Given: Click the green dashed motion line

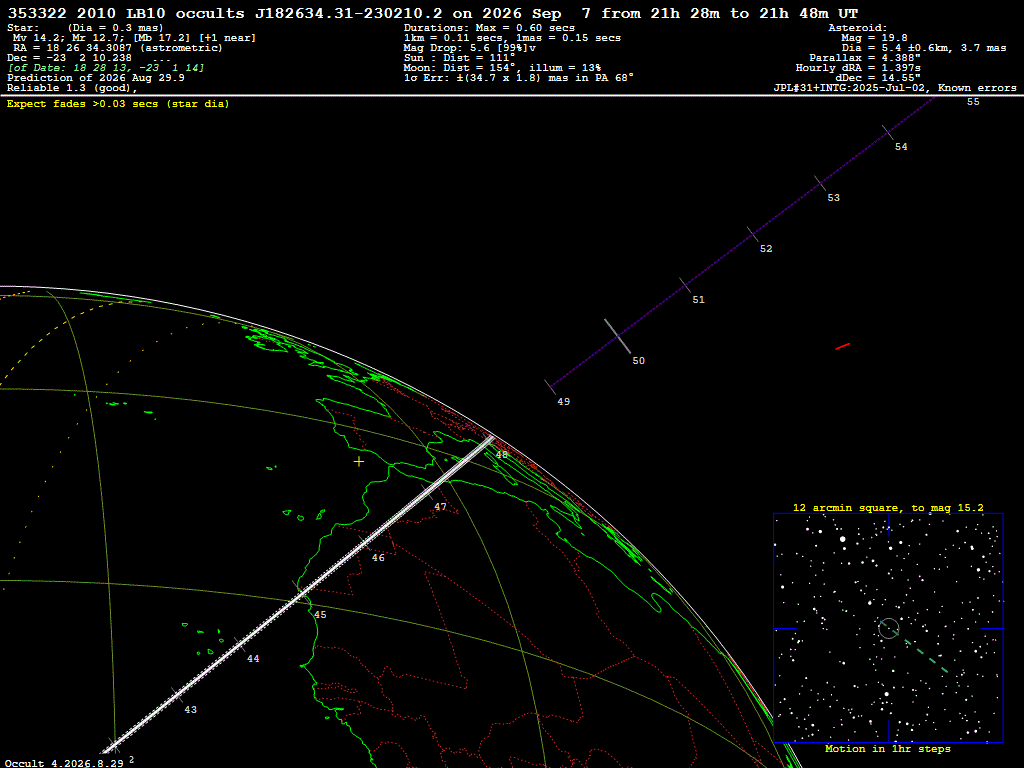Looking at the screenshot, I should (x=924, y=655).
